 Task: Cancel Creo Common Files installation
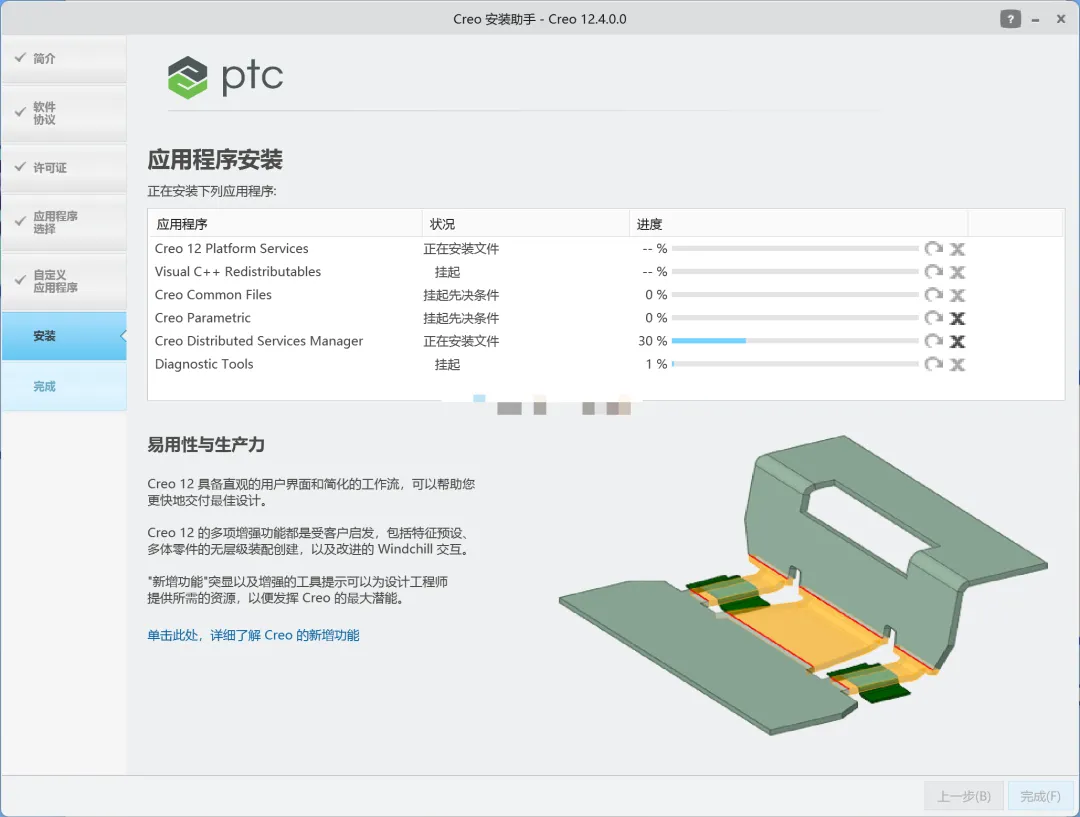(957, 296)
